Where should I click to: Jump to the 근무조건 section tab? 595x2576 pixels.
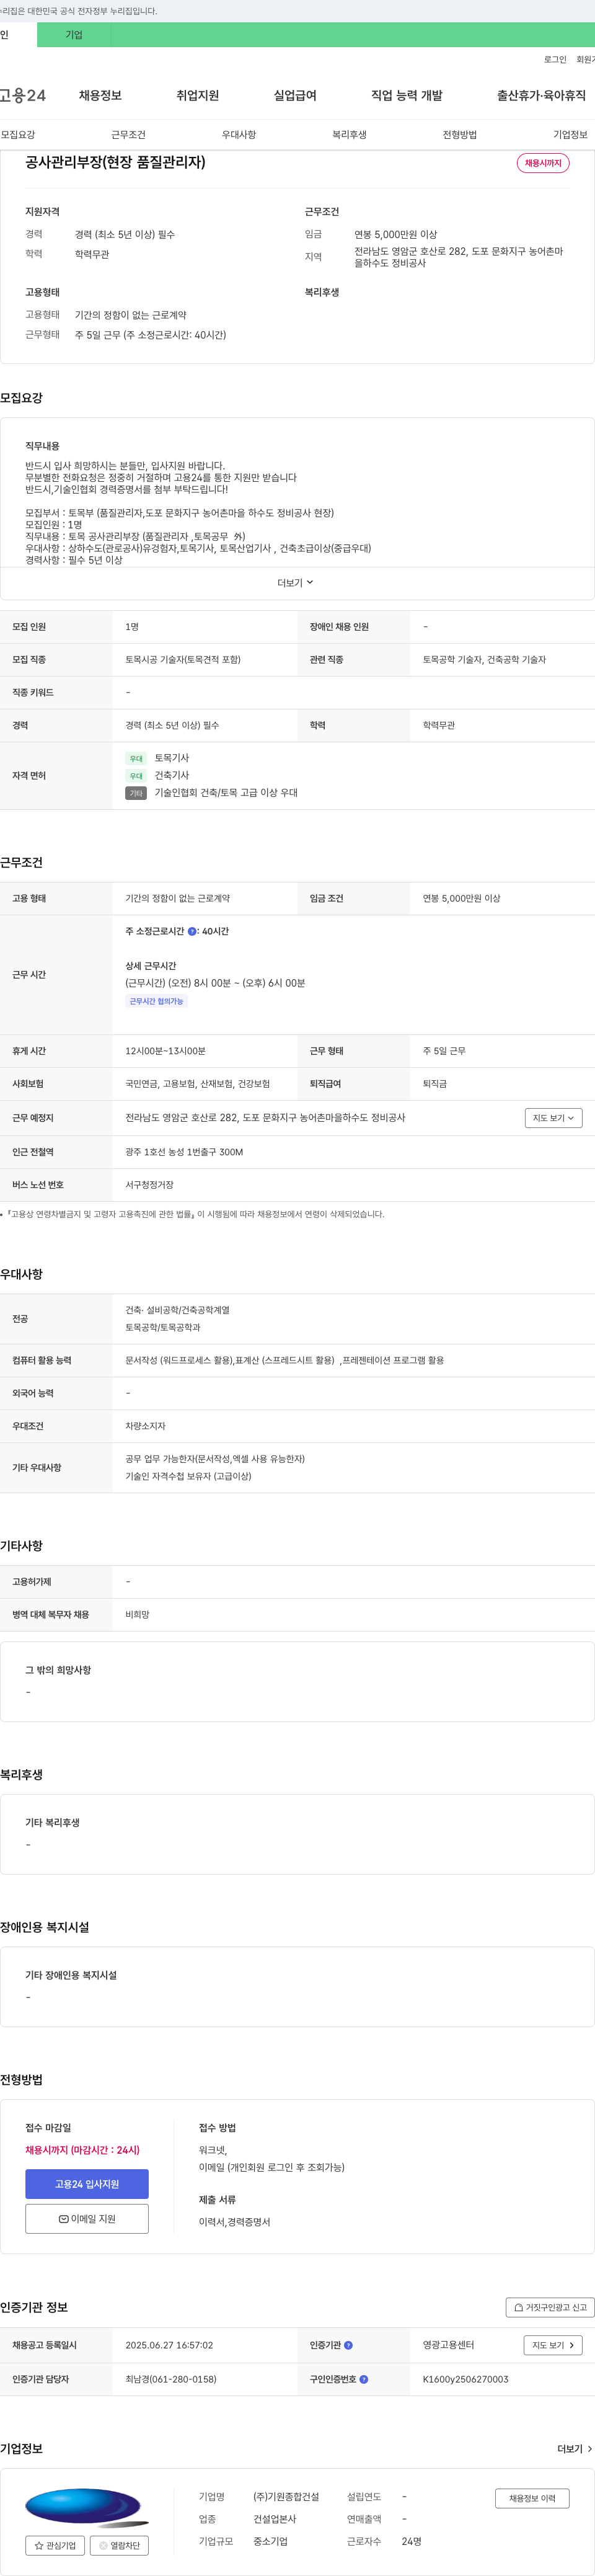pyautogui.click(x=128, y=135)
